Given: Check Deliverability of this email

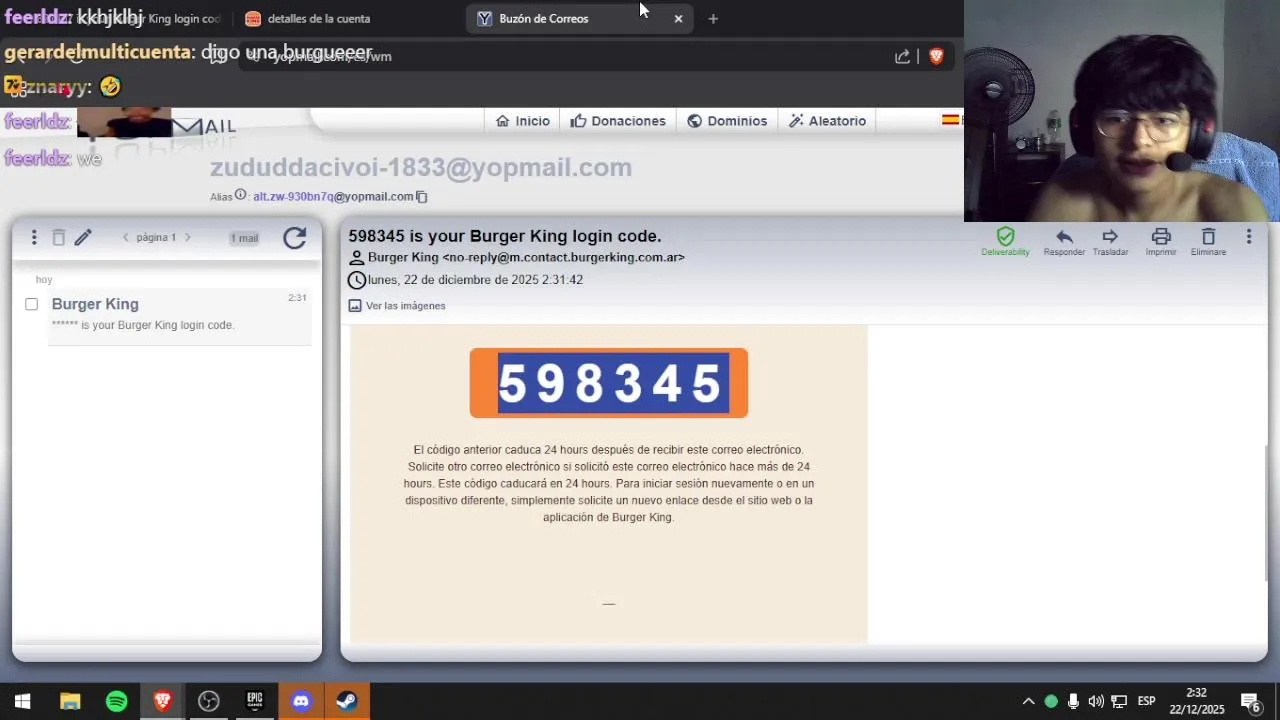Looking at the screenshot, I should [x=1005, y=241].
